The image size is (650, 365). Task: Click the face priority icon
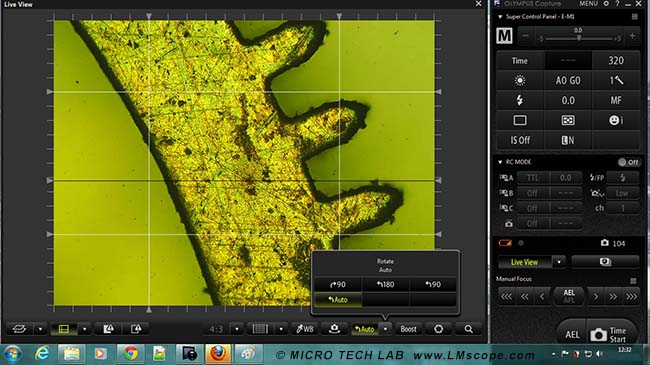pos(616,120)
